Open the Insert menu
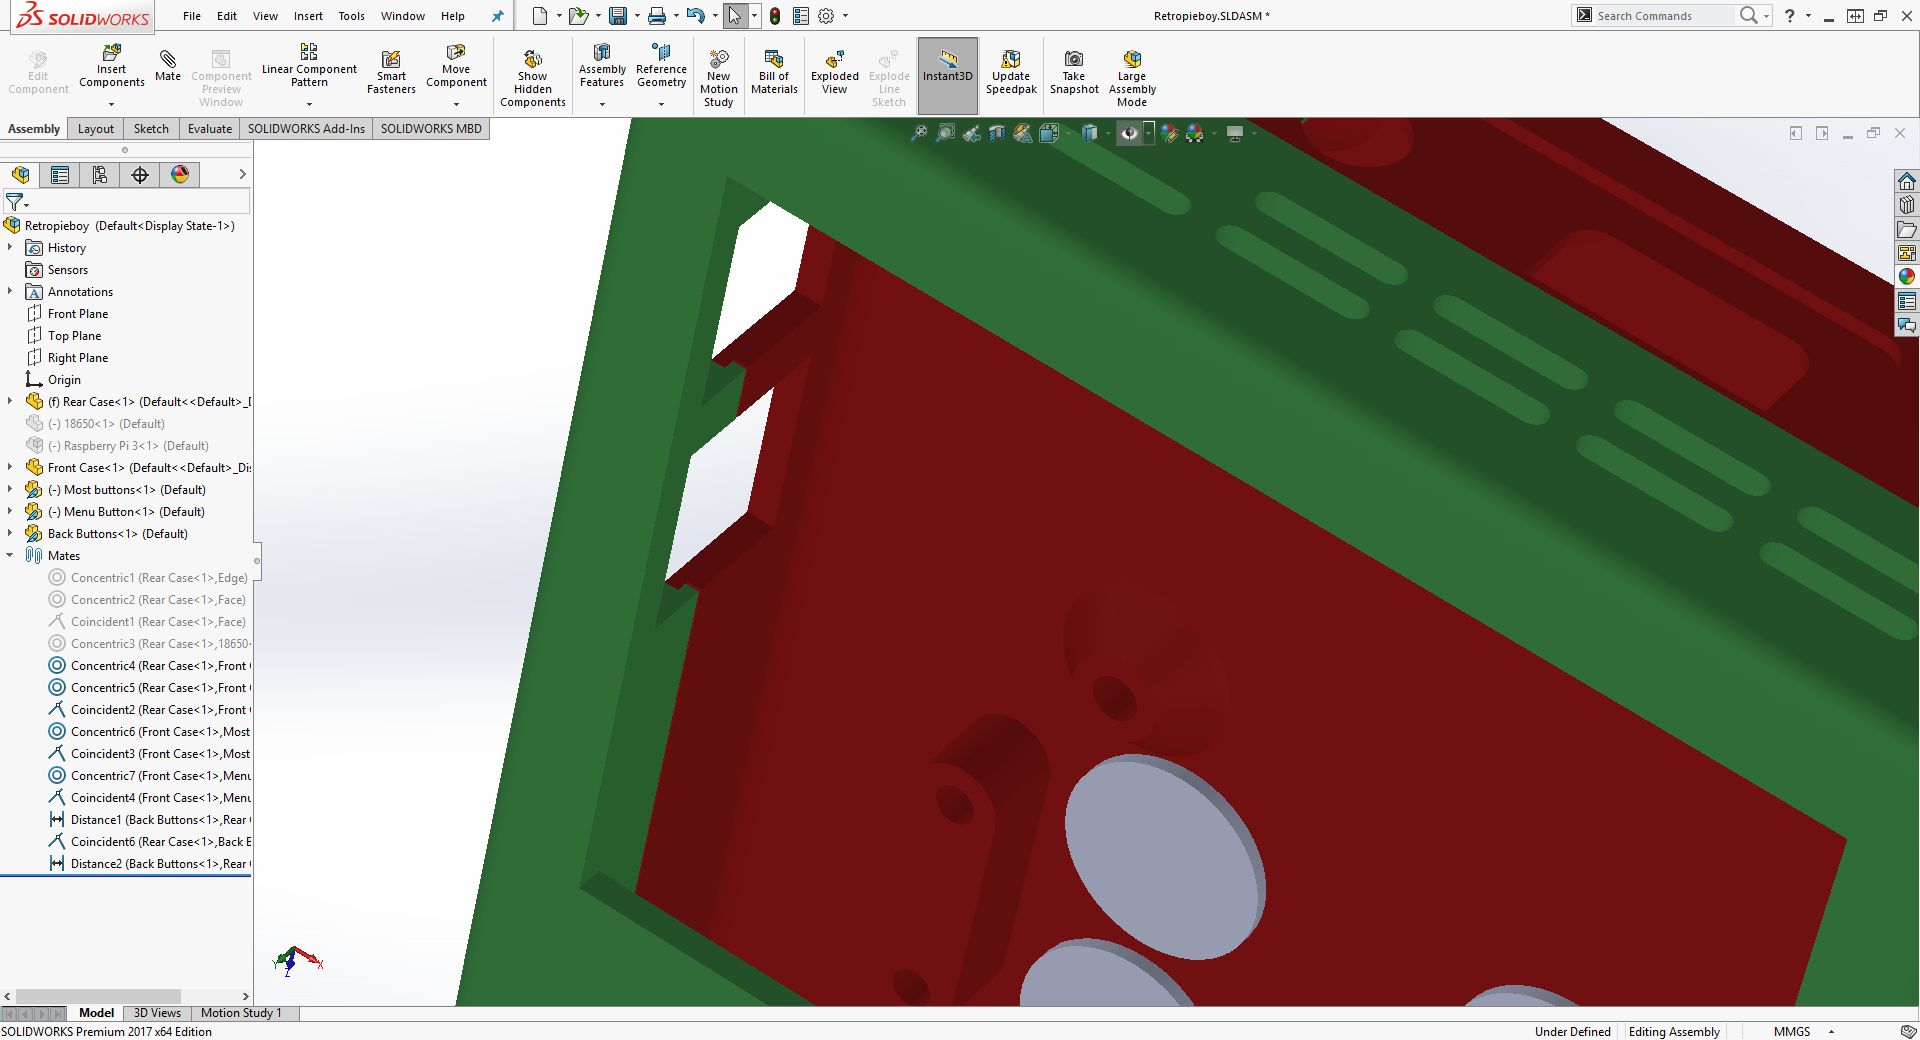This screenshot has height=1040, width=1920. (308, 16)
